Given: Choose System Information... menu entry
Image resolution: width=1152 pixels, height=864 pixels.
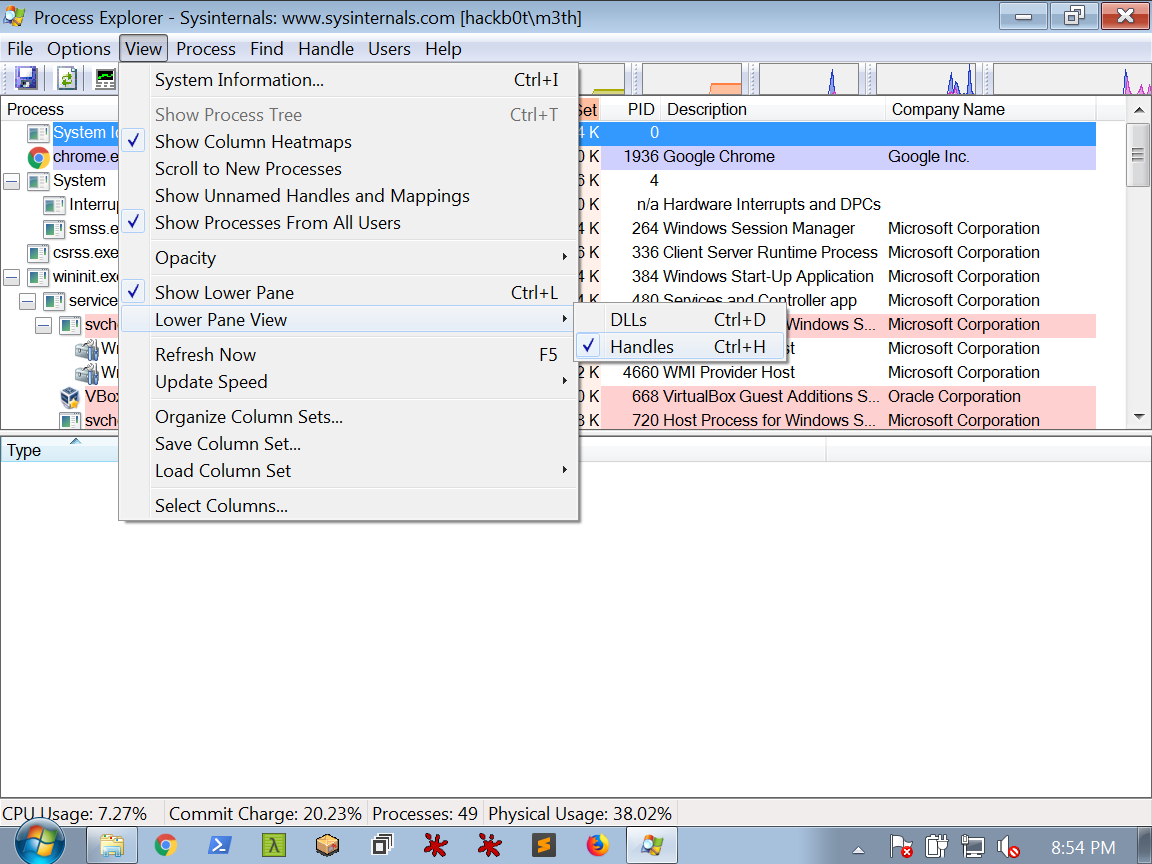Looking at the screenshot, I should pyautogui.click(x=349, y=80).
